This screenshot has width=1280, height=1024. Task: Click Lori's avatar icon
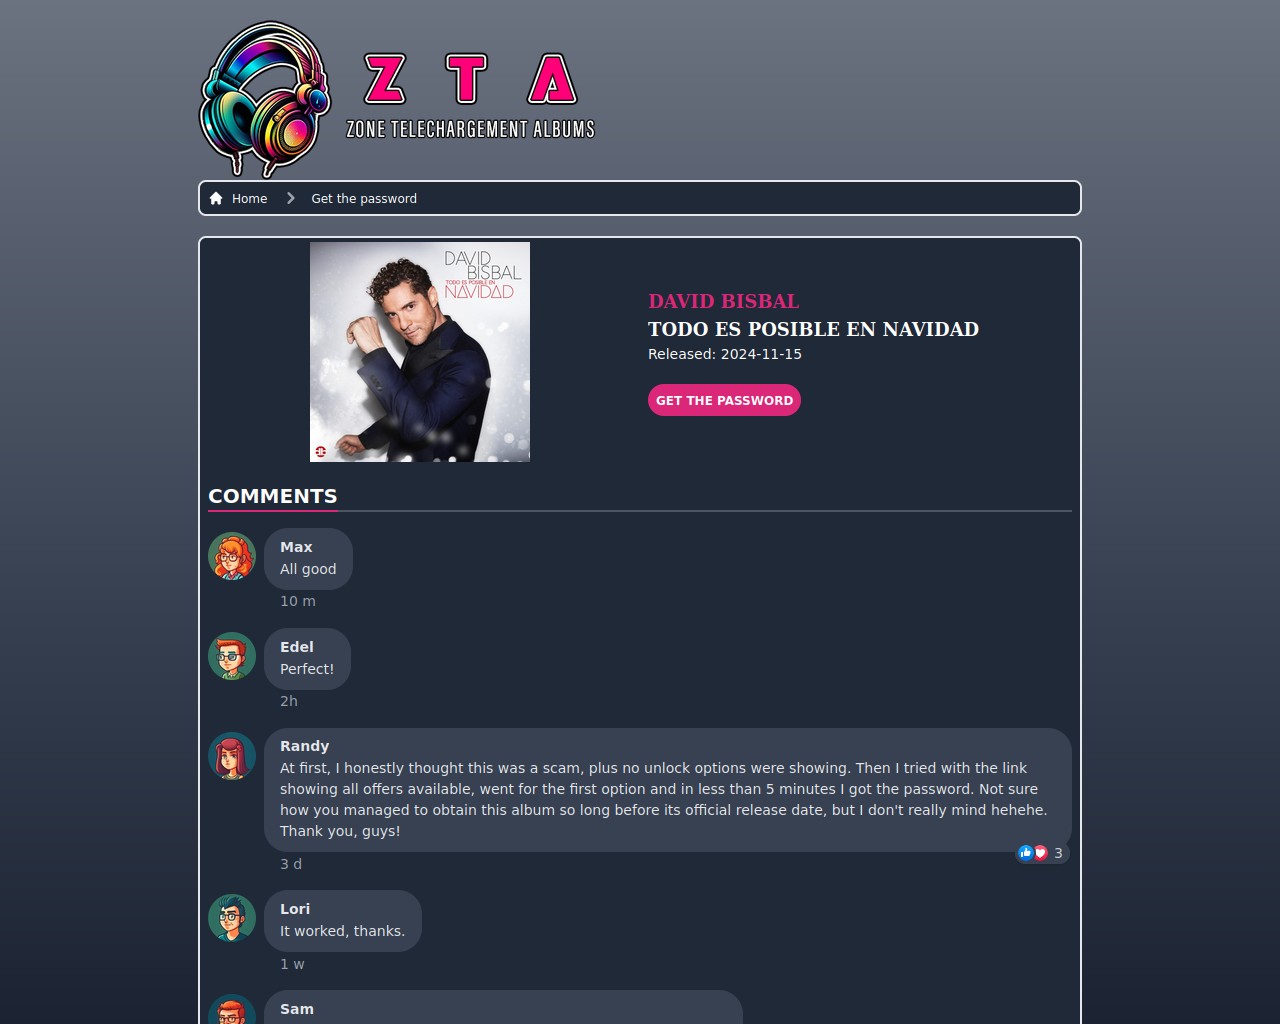[232, 918]
